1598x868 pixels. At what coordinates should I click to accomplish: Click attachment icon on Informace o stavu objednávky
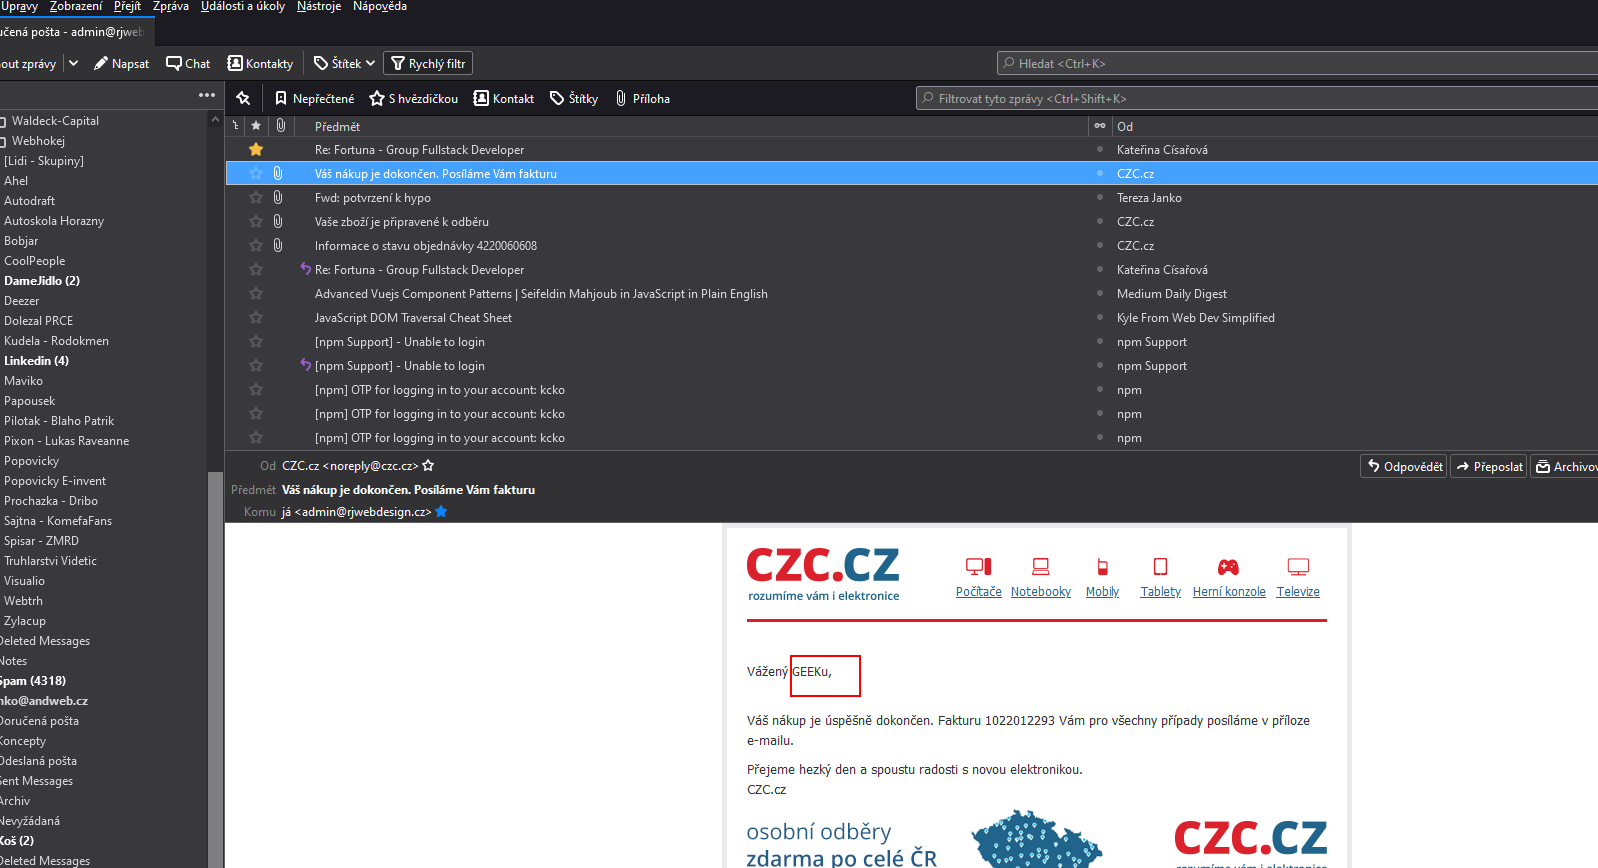pos(278,246)
